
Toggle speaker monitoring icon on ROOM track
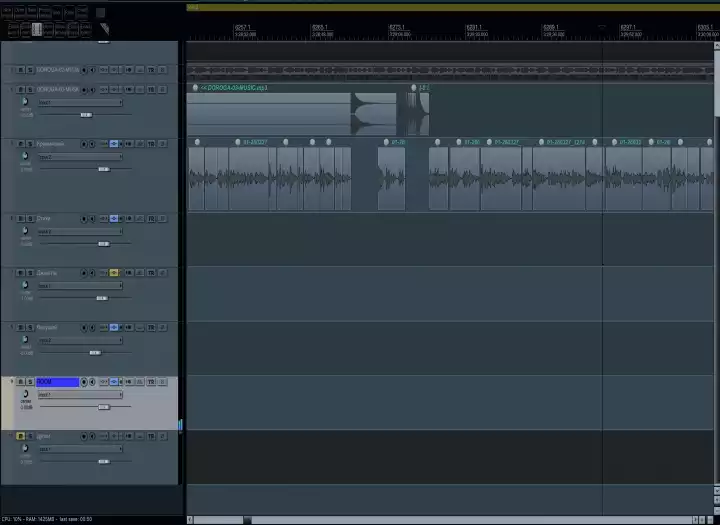[92, 382]
